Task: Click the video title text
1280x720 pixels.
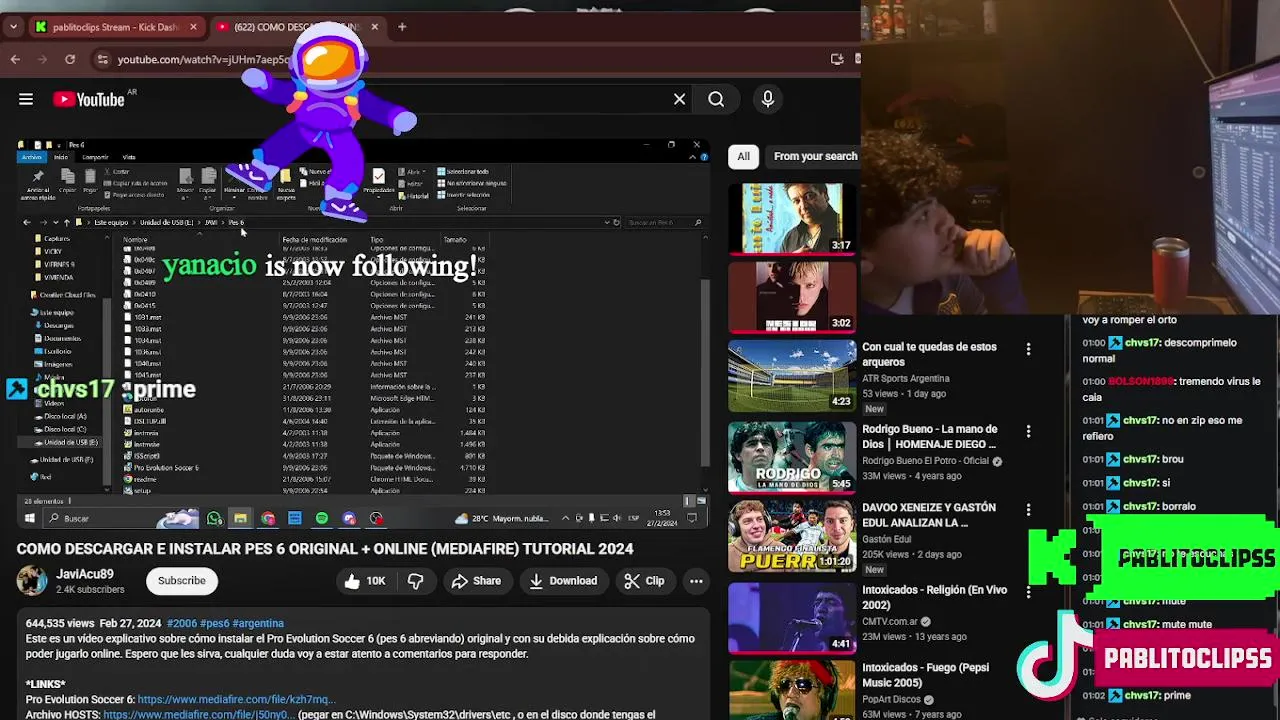Action: (x=325, y=549)
